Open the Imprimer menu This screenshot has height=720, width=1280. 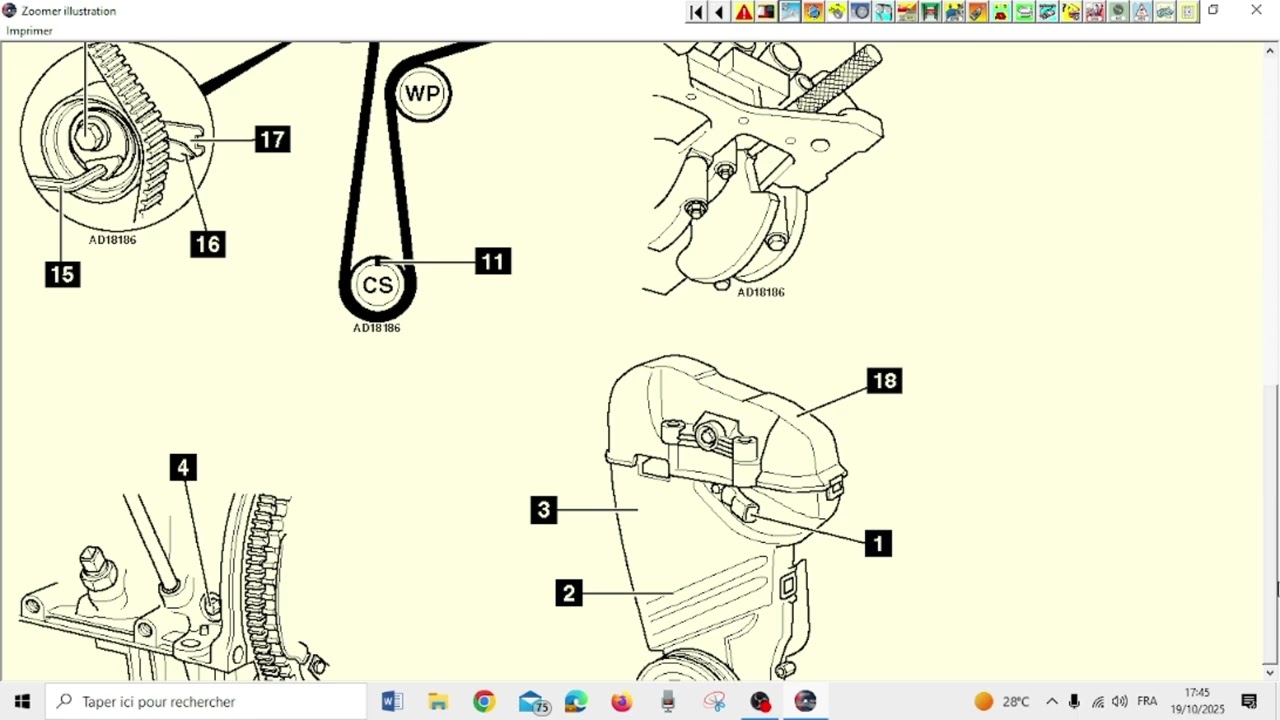click(29, 31)
